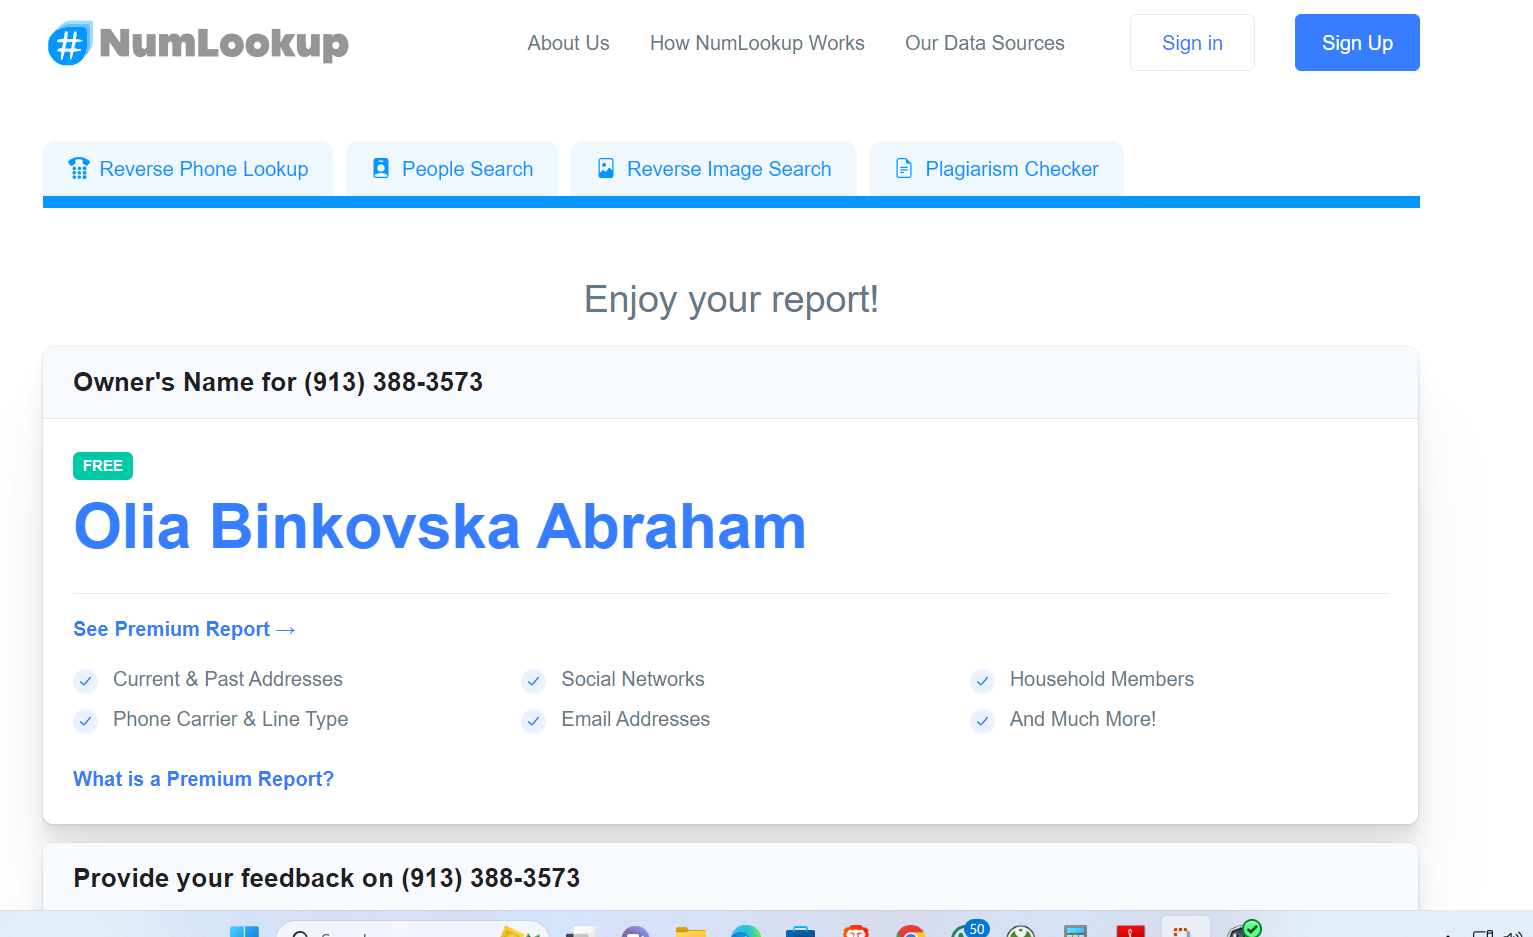Click the checkmark beside Current & Past Addresses
Screen dimensions: 1533x937
[x=86, y=681]
